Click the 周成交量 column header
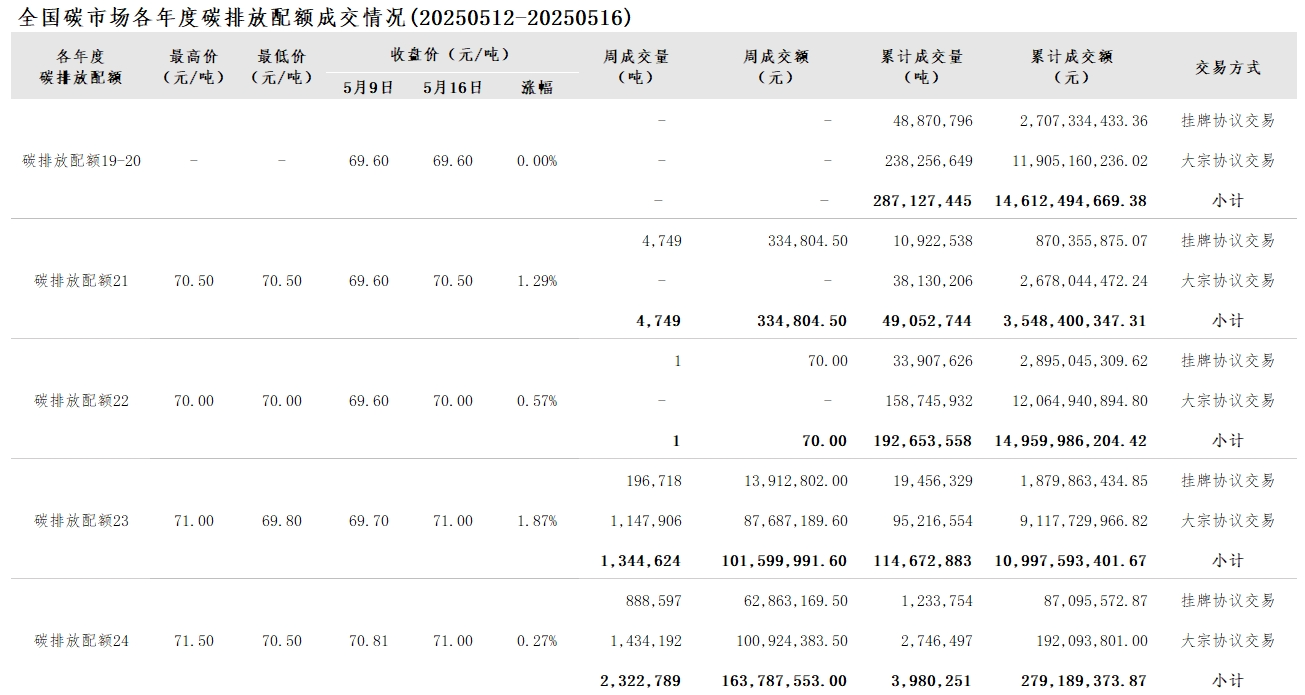Image resolution: width=1305 pixels, height=695 pixels. 636,67
